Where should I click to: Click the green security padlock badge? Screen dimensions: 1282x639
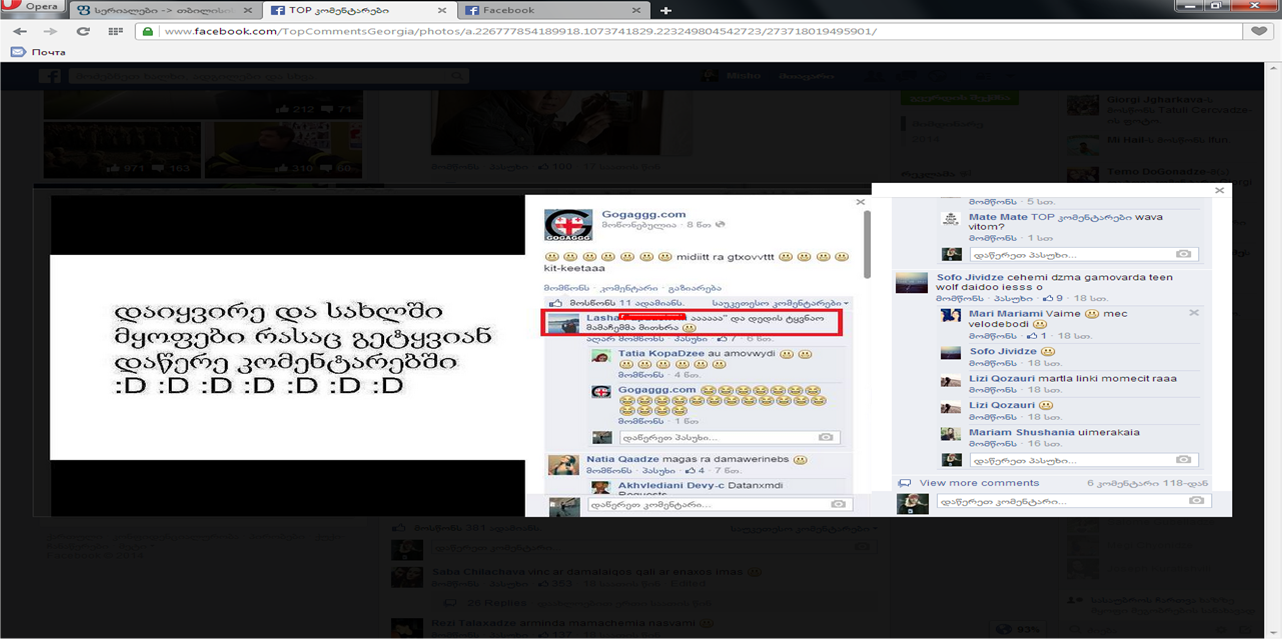pos(148,31)
